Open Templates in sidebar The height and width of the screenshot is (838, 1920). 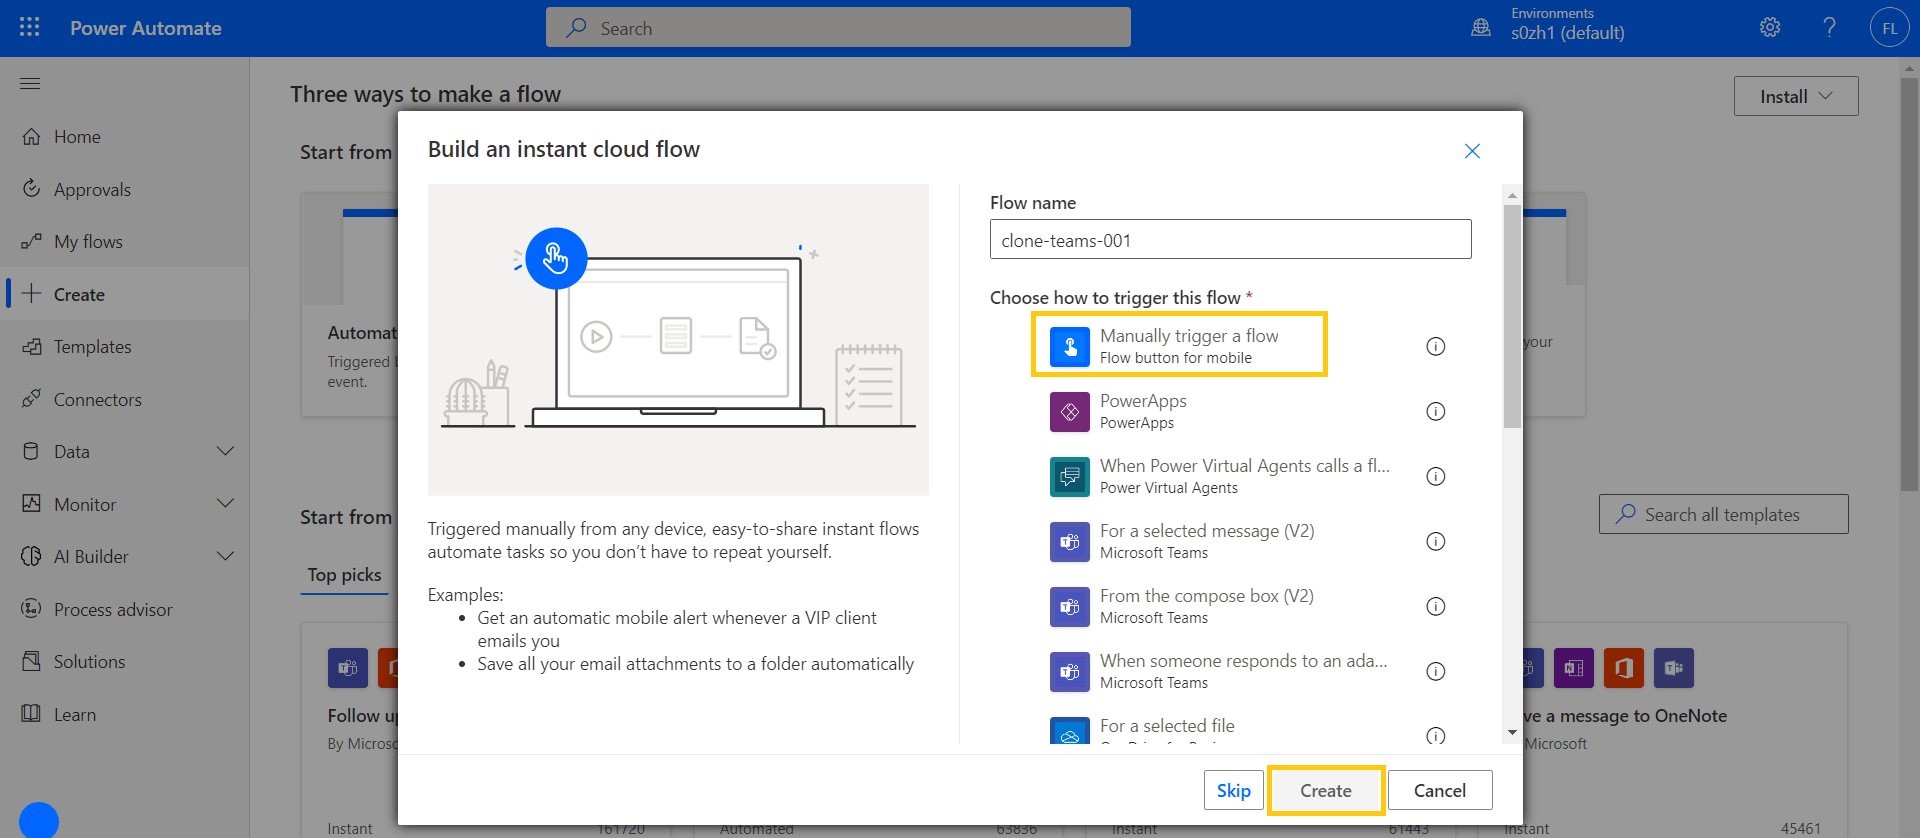click(125, 347)
